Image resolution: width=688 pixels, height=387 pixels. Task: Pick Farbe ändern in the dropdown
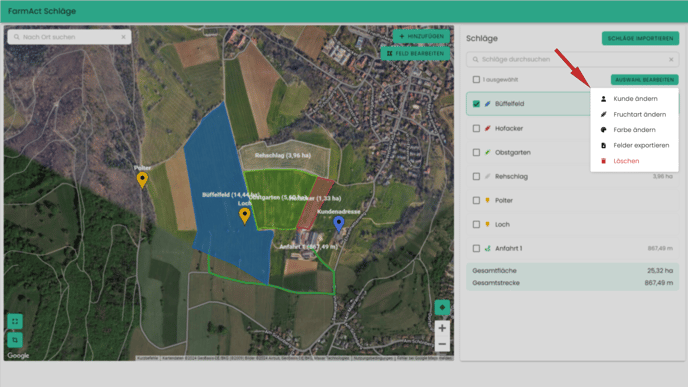tap(634, 129)
